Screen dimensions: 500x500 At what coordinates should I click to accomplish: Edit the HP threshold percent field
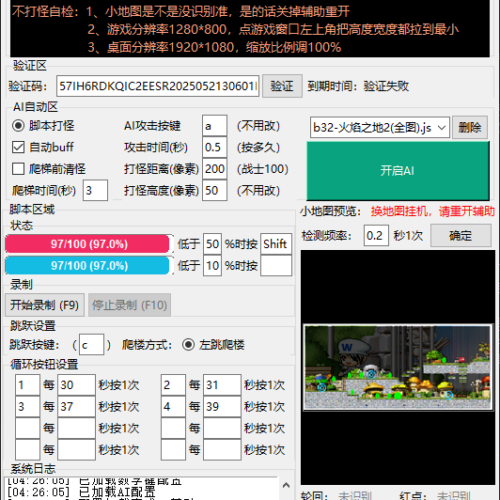(212, 244)
